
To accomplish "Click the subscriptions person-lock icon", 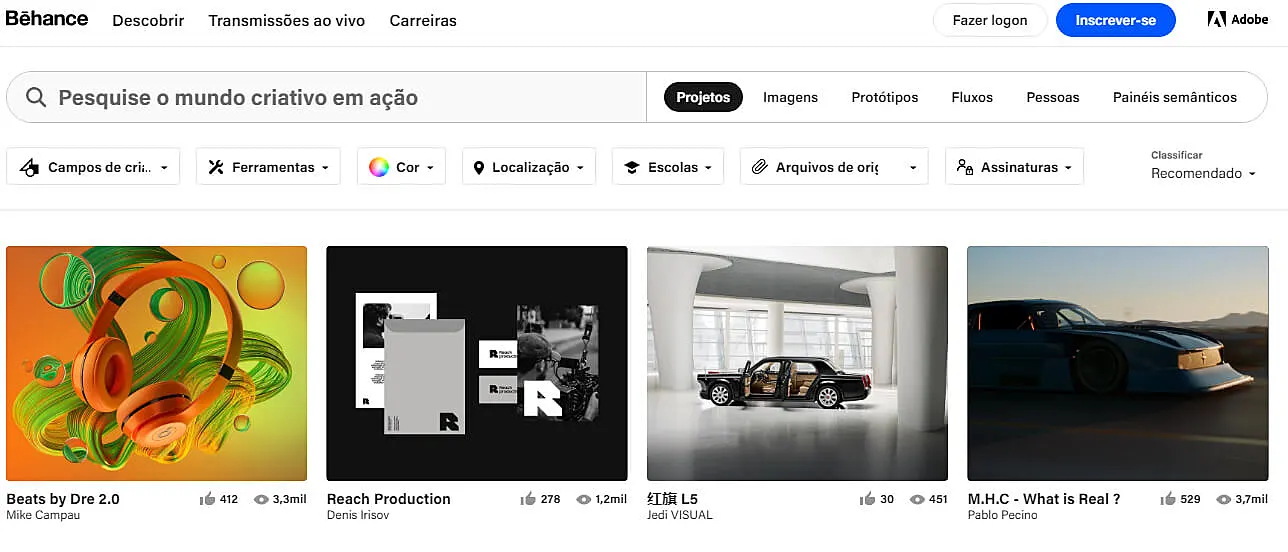I will [x=964, y=167].
